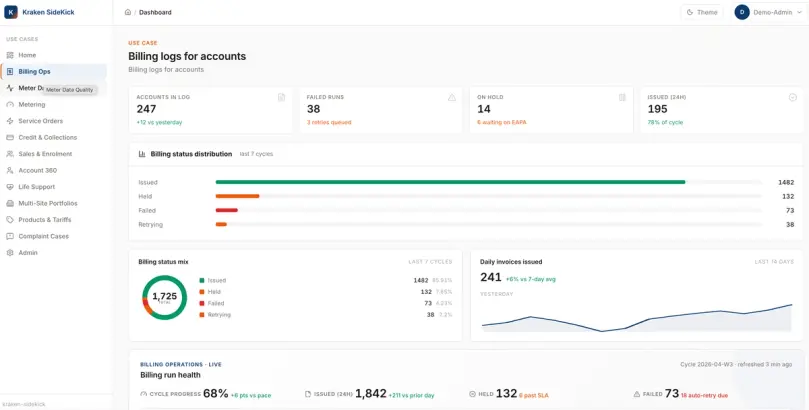809x410 pixels.
Task: Click the Home sidebar icon
Action: click(x=10, y=55)
